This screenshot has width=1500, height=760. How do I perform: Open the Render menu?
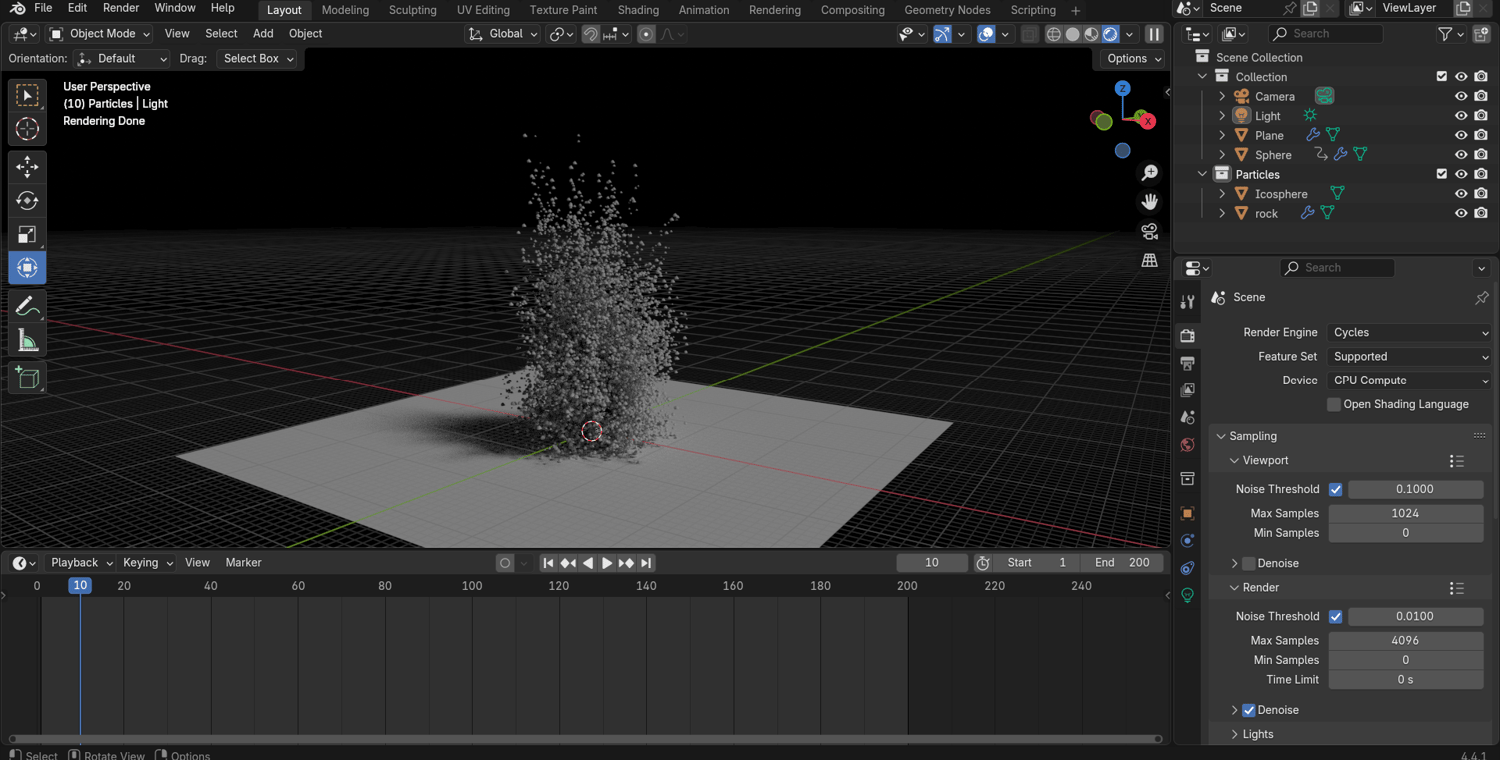click(121, 8)
